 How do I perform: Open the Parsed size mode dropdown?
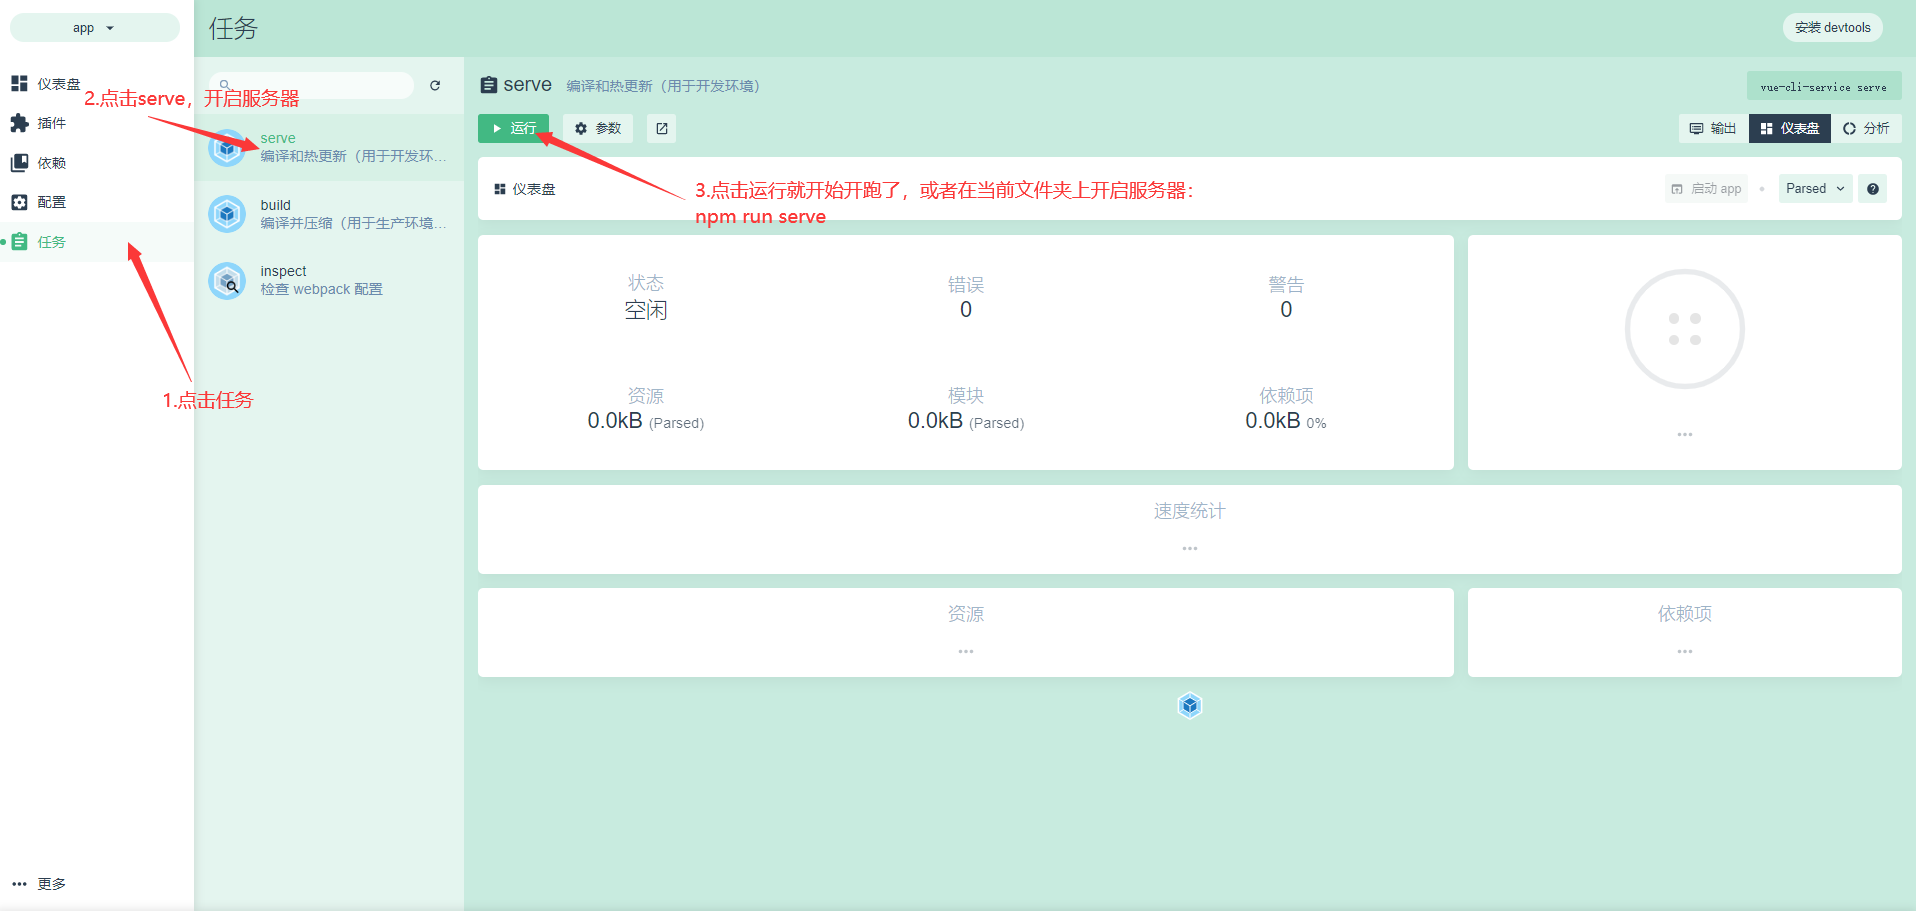1815,189
